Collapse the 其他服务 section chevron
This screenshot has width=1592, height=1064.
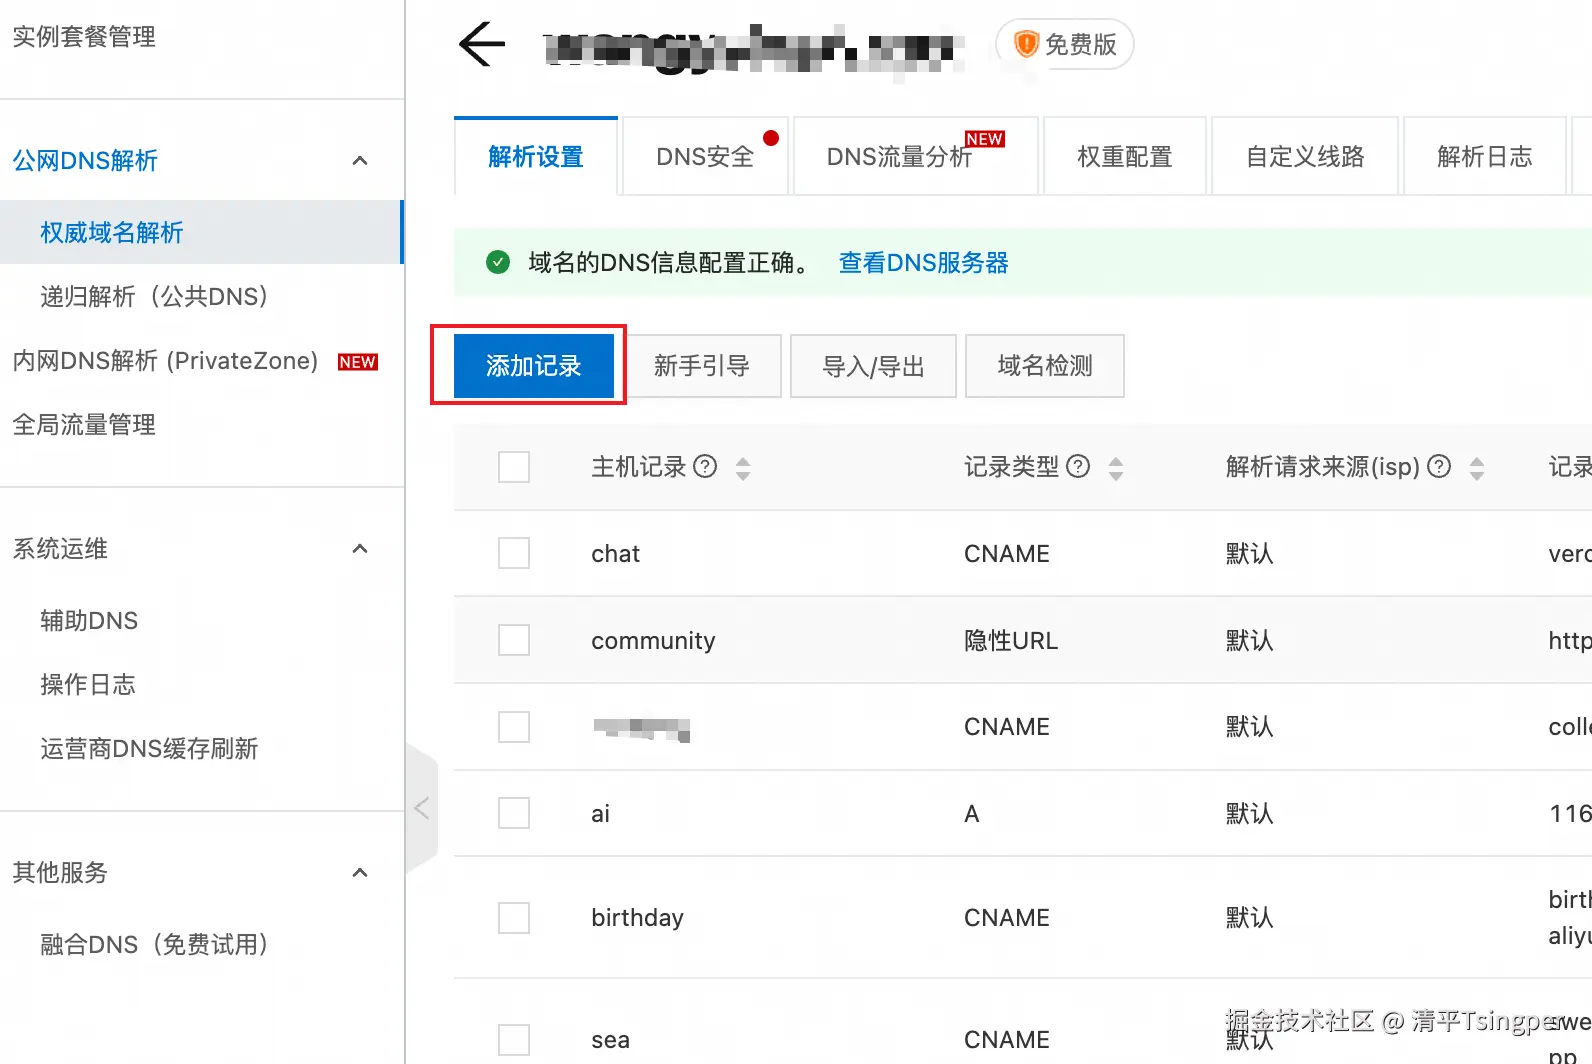361,873
